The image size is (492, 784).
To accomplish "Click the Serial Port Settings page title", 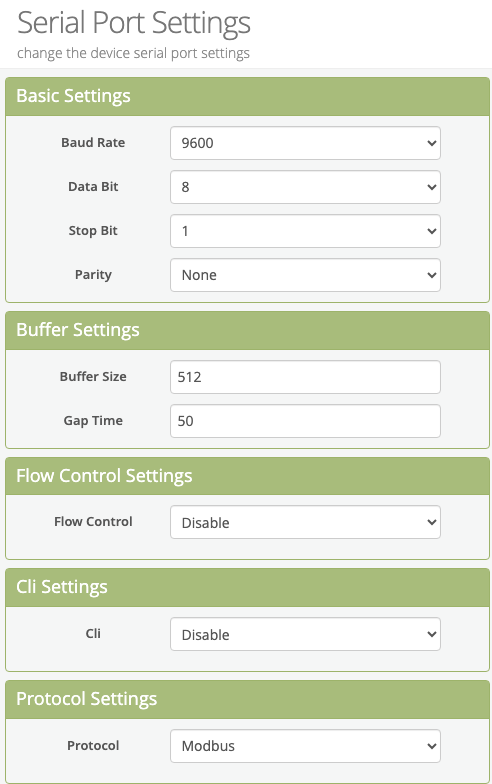I will (x=134, y=24).
